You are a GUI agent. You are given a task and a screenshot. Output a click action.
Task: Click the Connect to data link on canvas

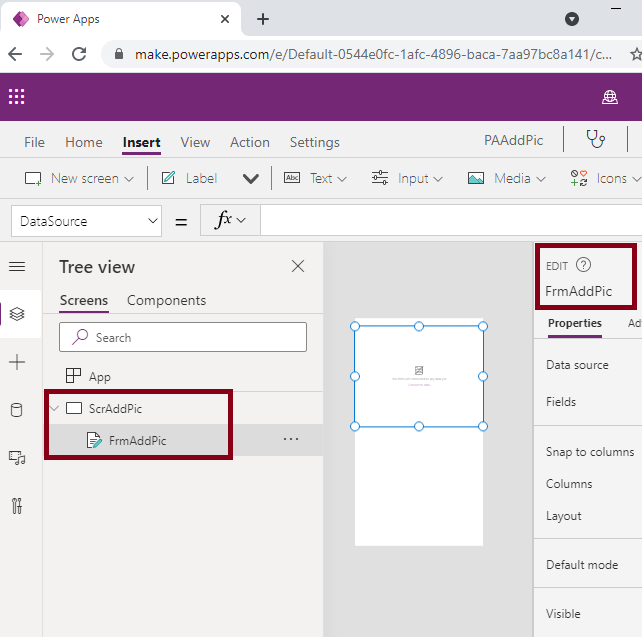419,385
